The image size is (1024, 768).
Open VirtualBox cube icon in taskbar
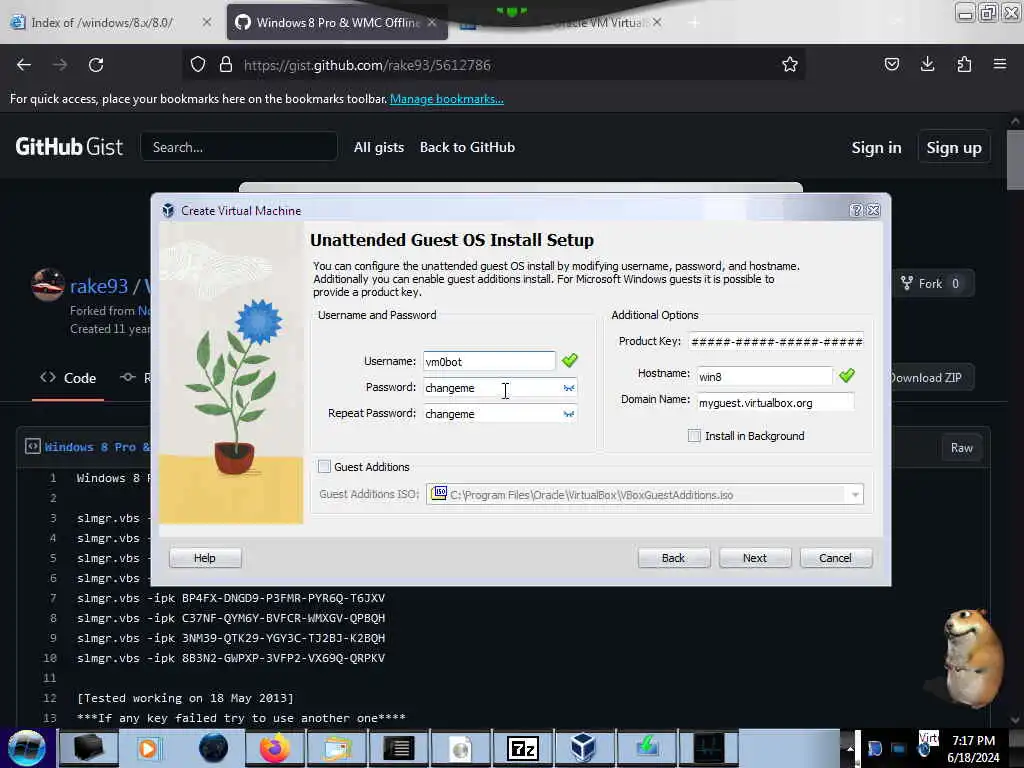tap(583, 748)
